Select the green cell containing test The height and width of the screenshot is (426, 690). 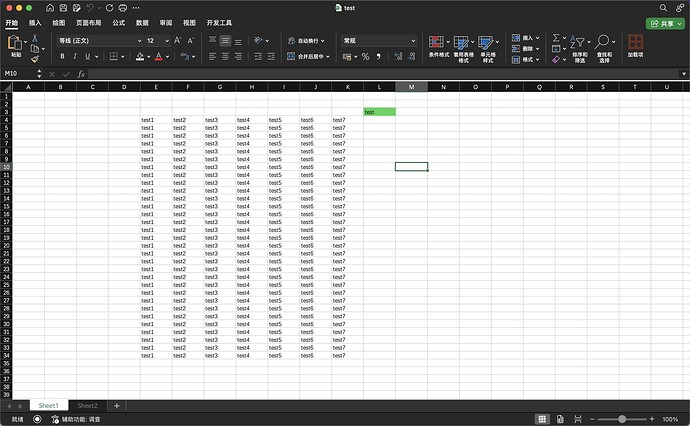click(379, 112)
